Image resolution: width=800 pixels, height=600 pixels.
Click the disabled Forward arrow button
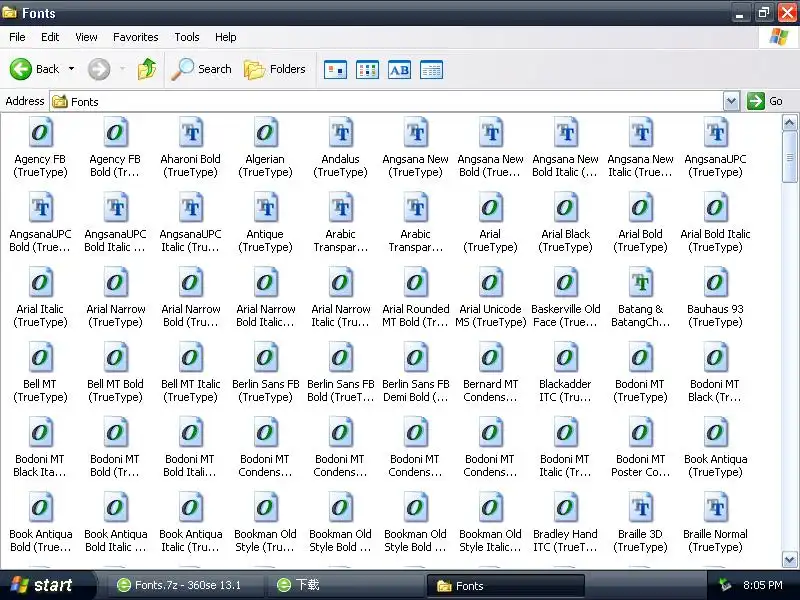click(98, 69)
